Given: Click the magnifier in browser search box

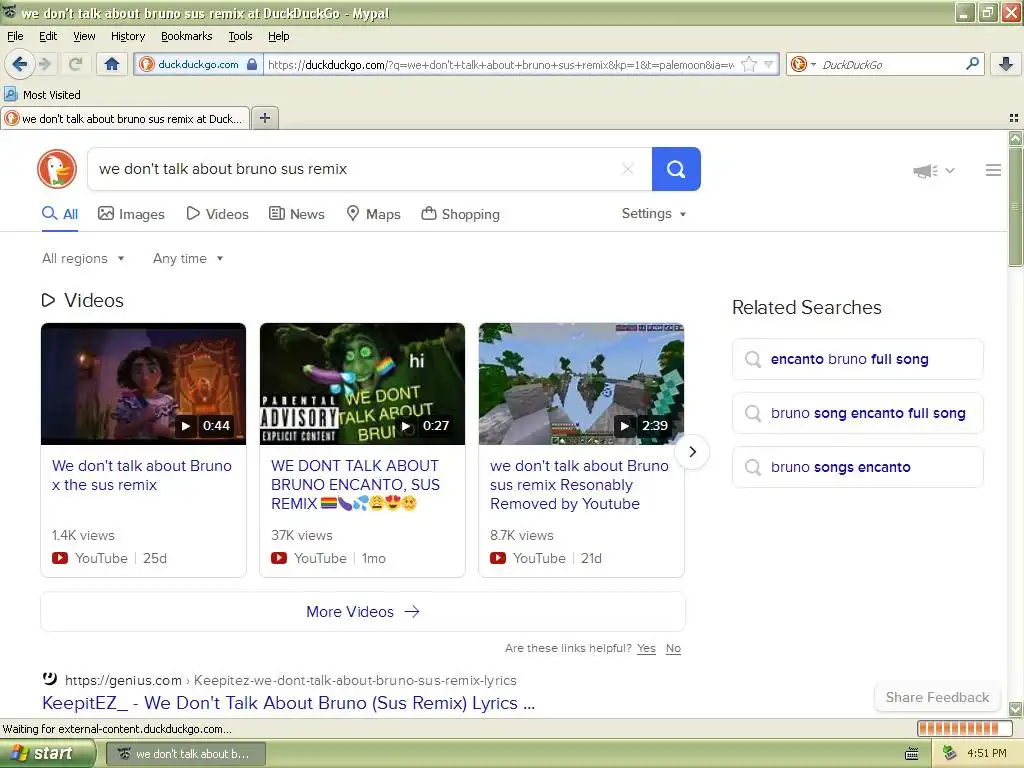Looking at the screenshot, I should pyautogui.click(x=972, y=64).
